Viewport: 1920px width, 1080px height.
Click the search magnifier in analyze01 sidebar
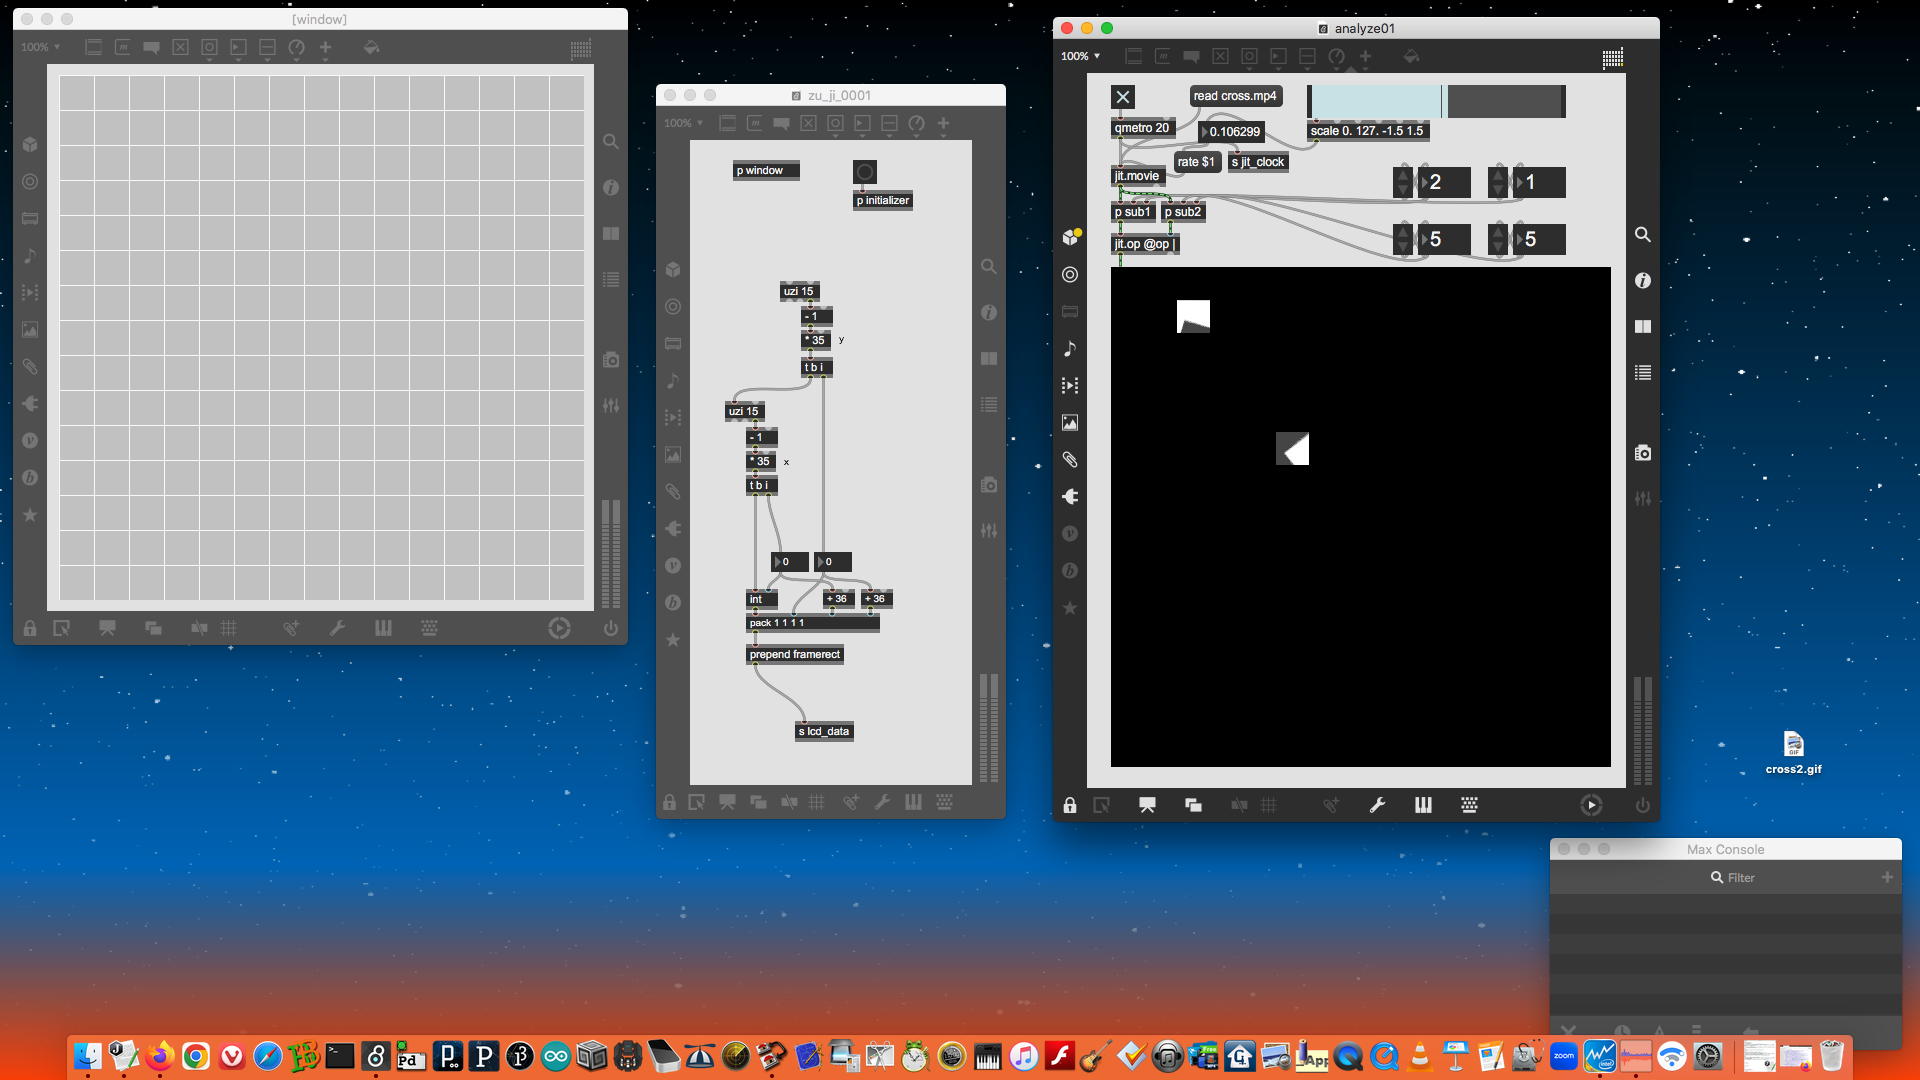[x=1643, y=235]
